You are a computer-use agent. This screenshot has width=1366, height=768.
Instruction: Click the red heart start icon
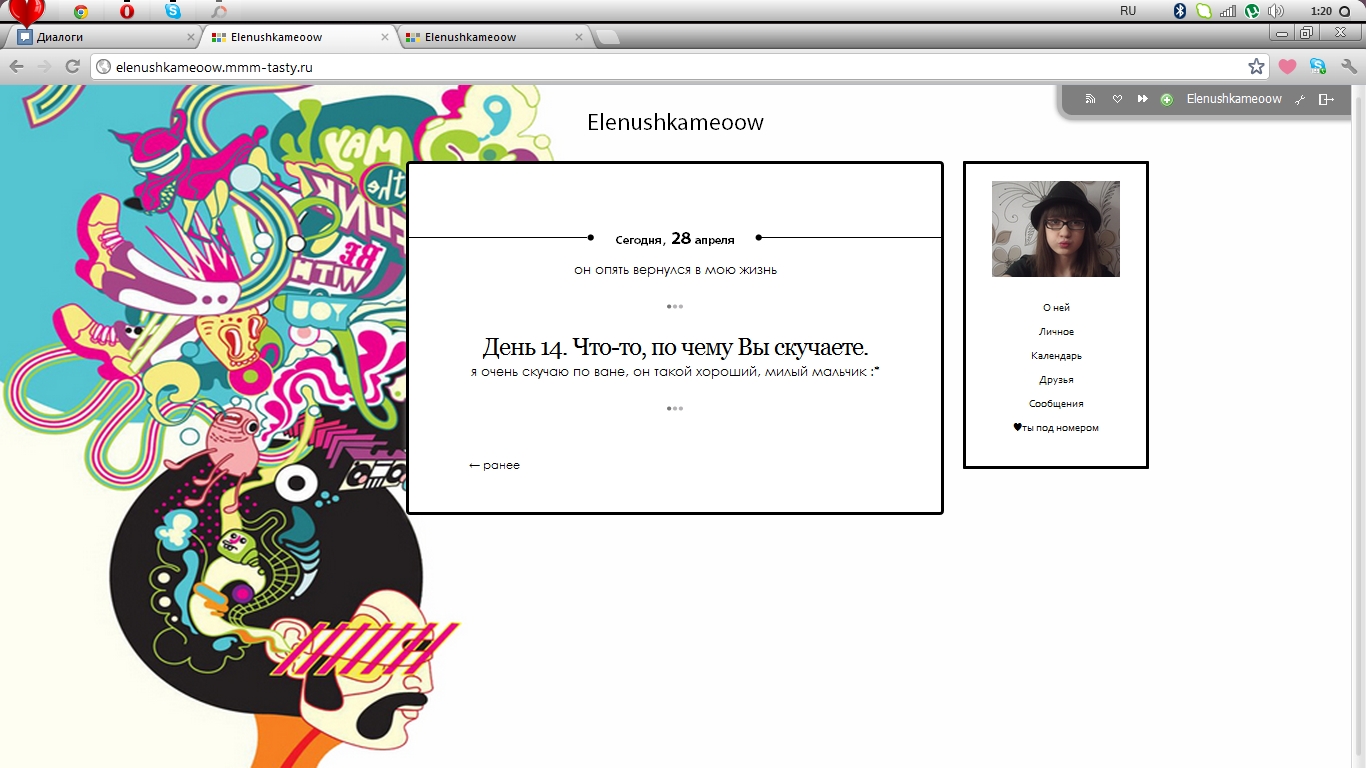(x=26, y=12)
